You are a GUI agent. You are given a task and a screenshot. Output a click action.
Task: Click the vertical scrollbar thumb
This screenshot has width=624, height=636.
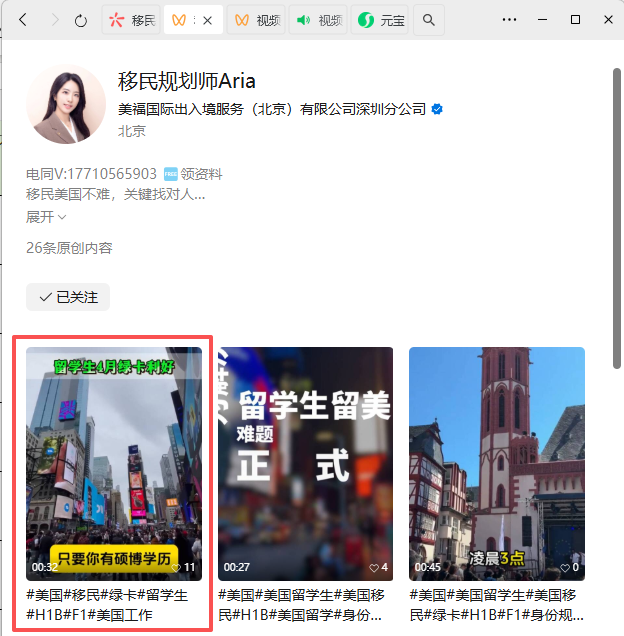click(617, 218)
